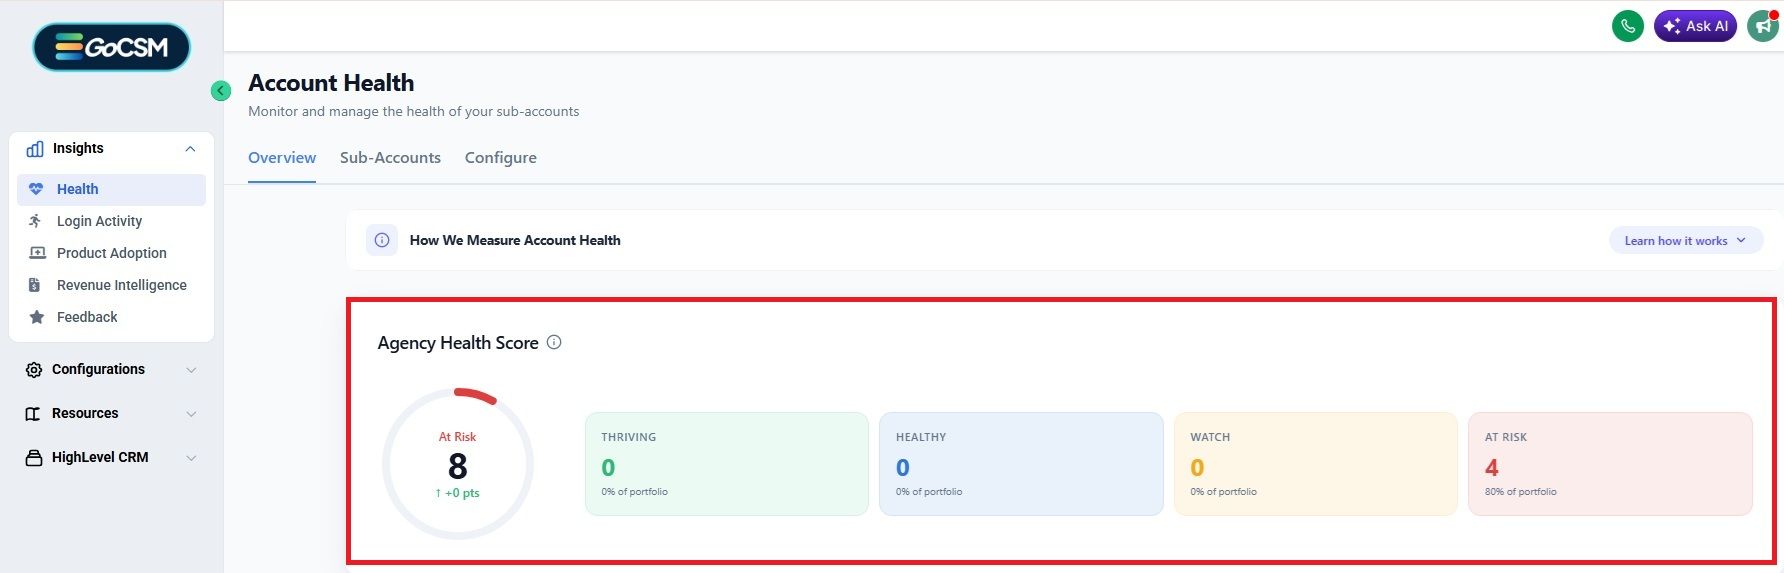The height and width of the screenshot is (573, 1784).
Task: Click the Login Activity running figure icon
Action: click(36, 221)
